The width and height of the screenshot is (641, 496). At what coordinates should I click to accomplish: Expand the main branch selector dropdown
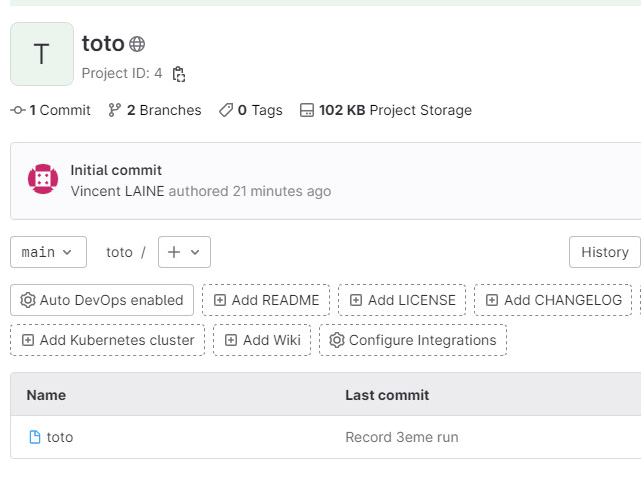pyautogui.click(x=48, y=252)
